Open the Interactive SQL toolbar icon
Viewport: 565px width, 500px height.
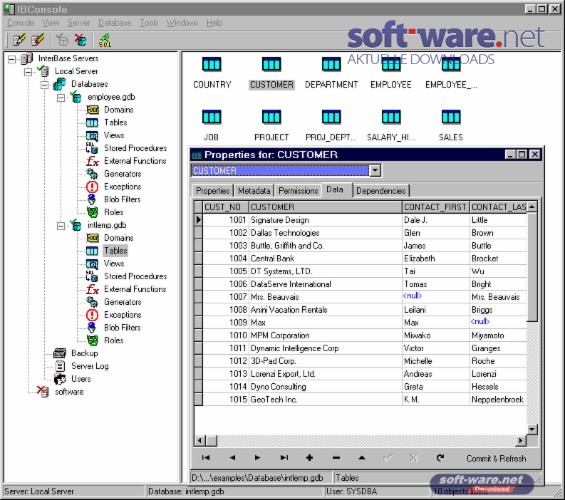105,40
